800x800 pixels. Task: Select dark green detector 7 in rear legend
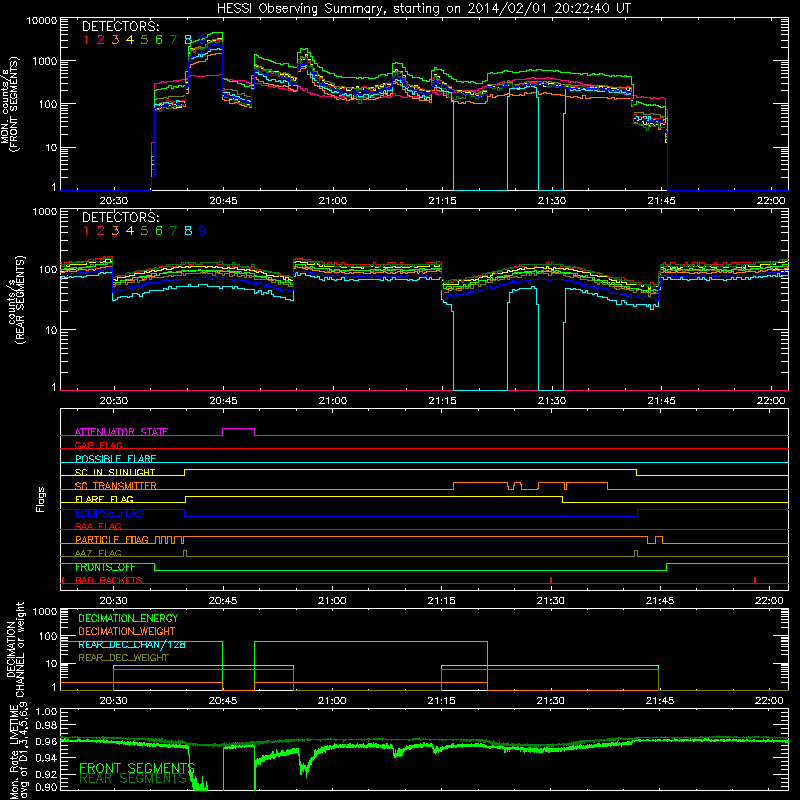[173, 231]
